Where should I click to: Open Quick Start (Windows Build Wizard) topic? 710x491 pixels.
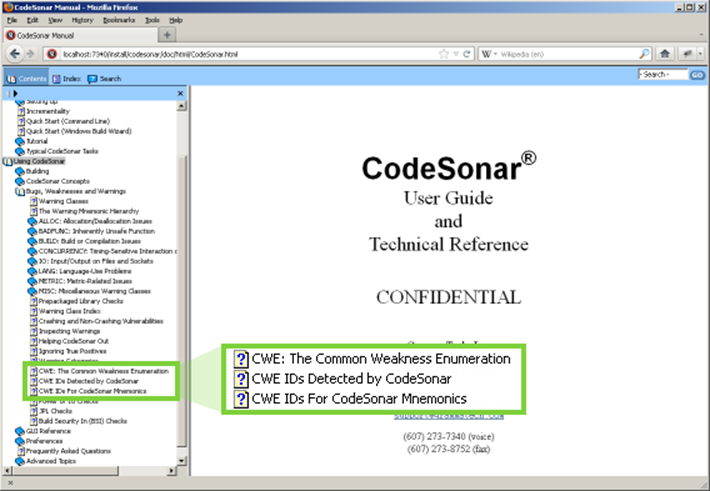(79, 131)
